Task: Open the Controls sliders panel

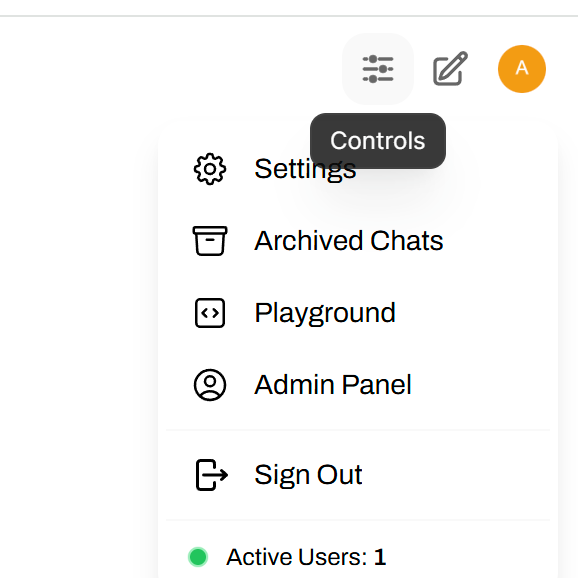Action: pyautogui.click(x=378, y=69)
